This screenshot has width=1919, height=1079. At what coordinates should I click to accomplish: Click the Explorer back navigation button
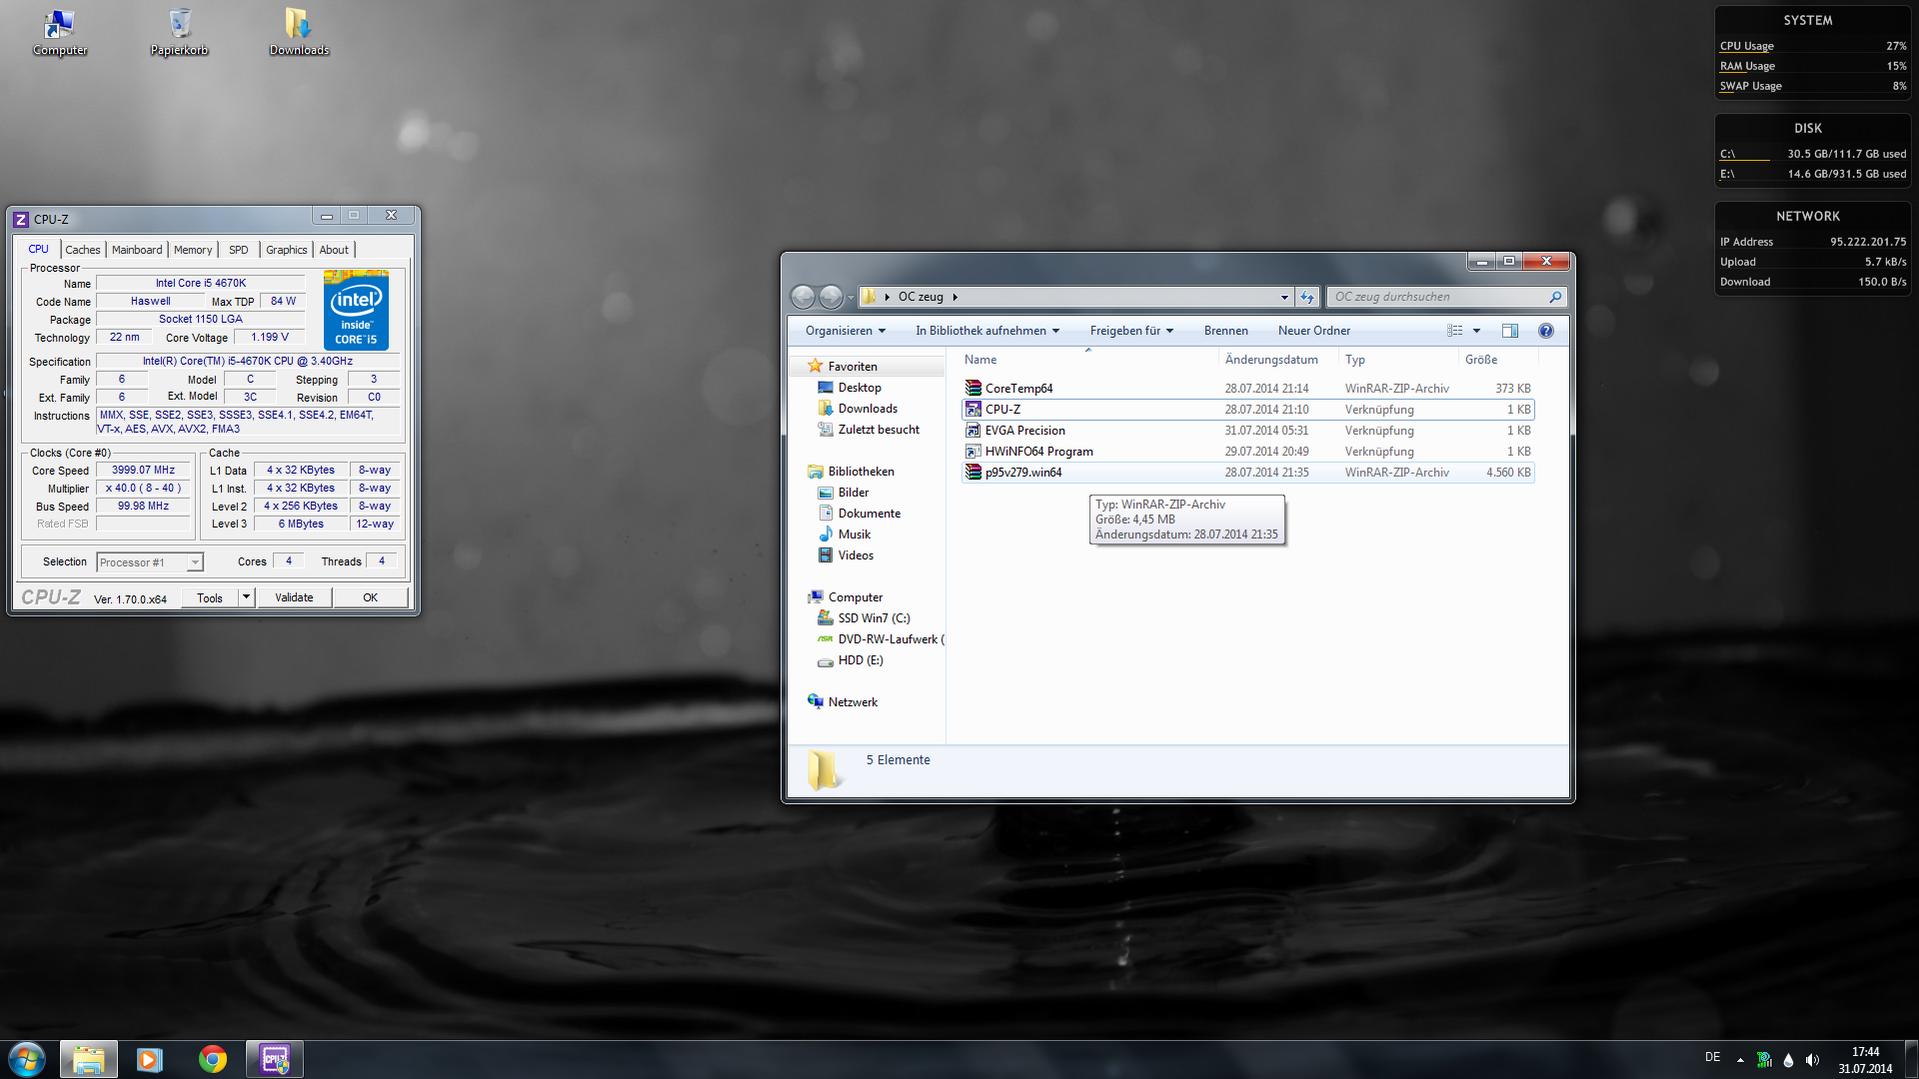803,297
